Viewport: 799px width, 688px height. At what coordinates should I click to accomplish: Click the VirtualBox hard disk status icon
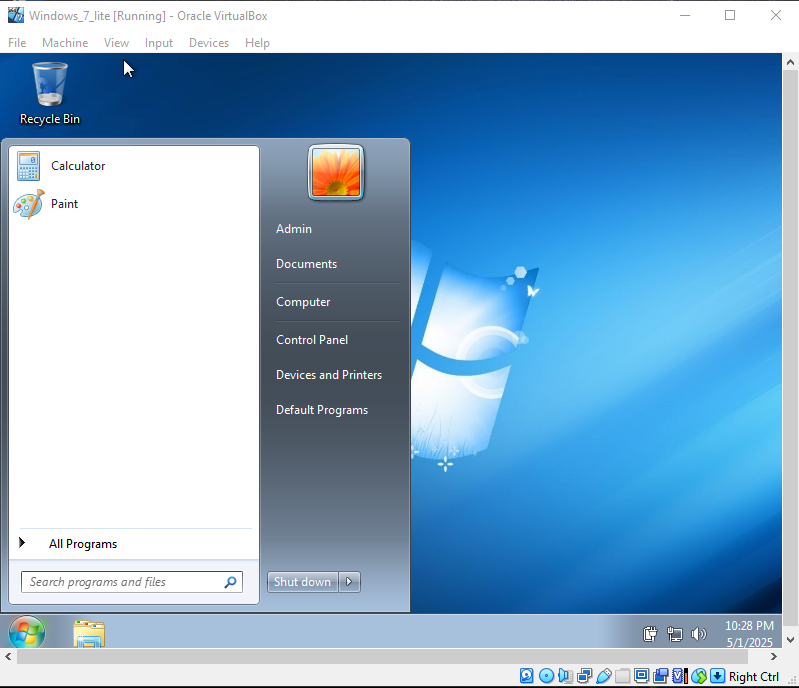527,676
